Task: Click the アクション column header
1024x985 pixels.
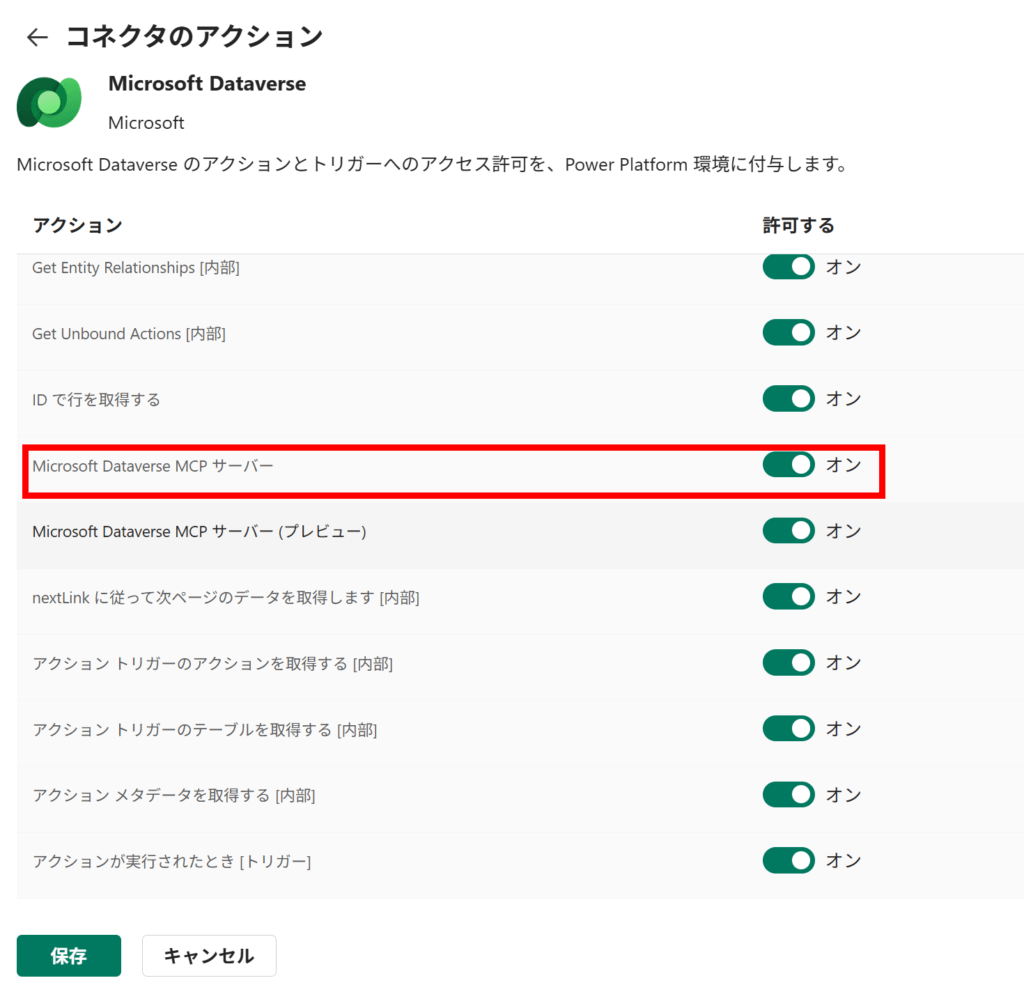Action: click(77, 226)
